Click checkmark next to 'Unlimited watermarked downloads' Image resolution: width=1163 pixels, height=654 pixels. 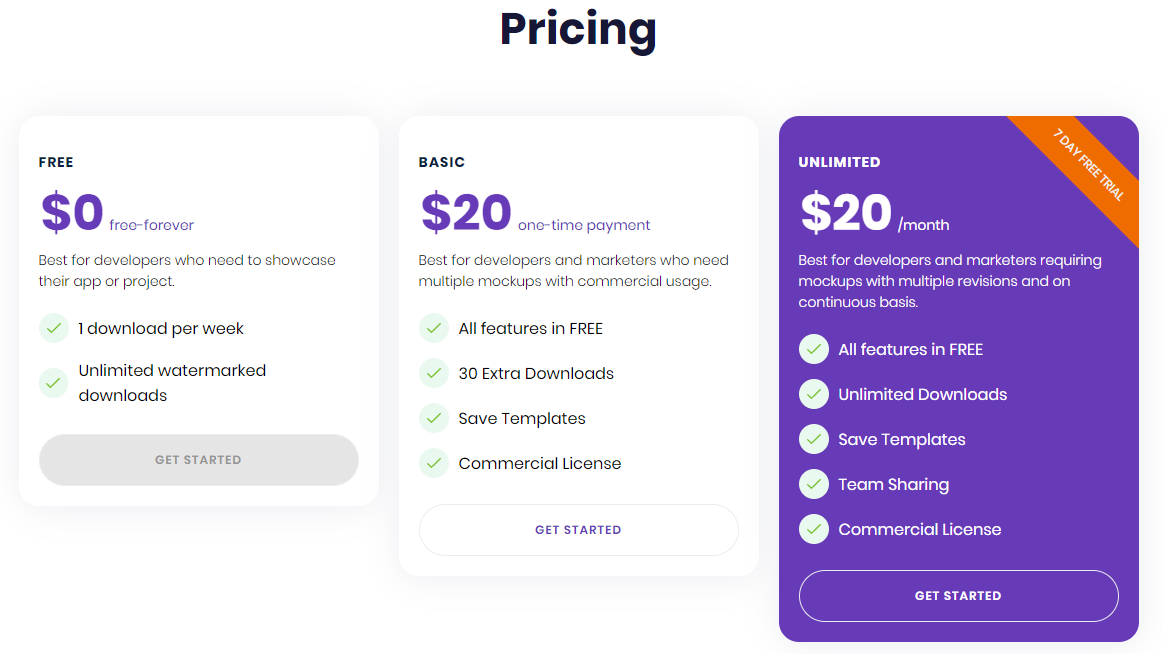[x=54, y=382]
